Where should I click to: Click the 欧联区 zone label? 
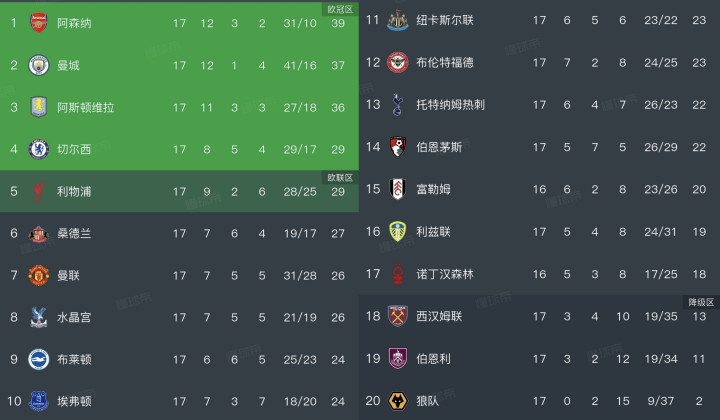pos(340,177)
